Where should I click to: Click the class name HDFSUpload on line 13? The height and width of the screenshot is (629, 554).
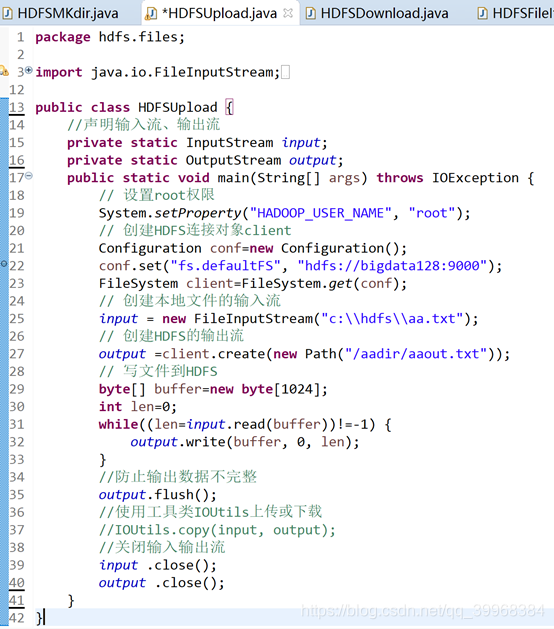point(178,108)
